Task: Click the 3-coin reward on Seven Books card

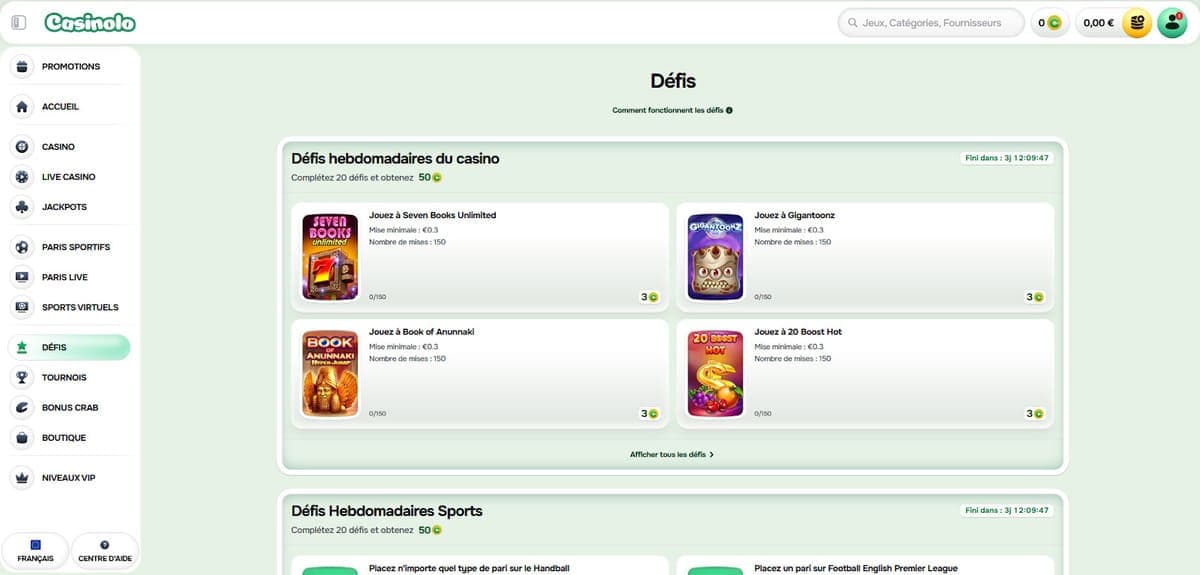Action: (650, 297)
